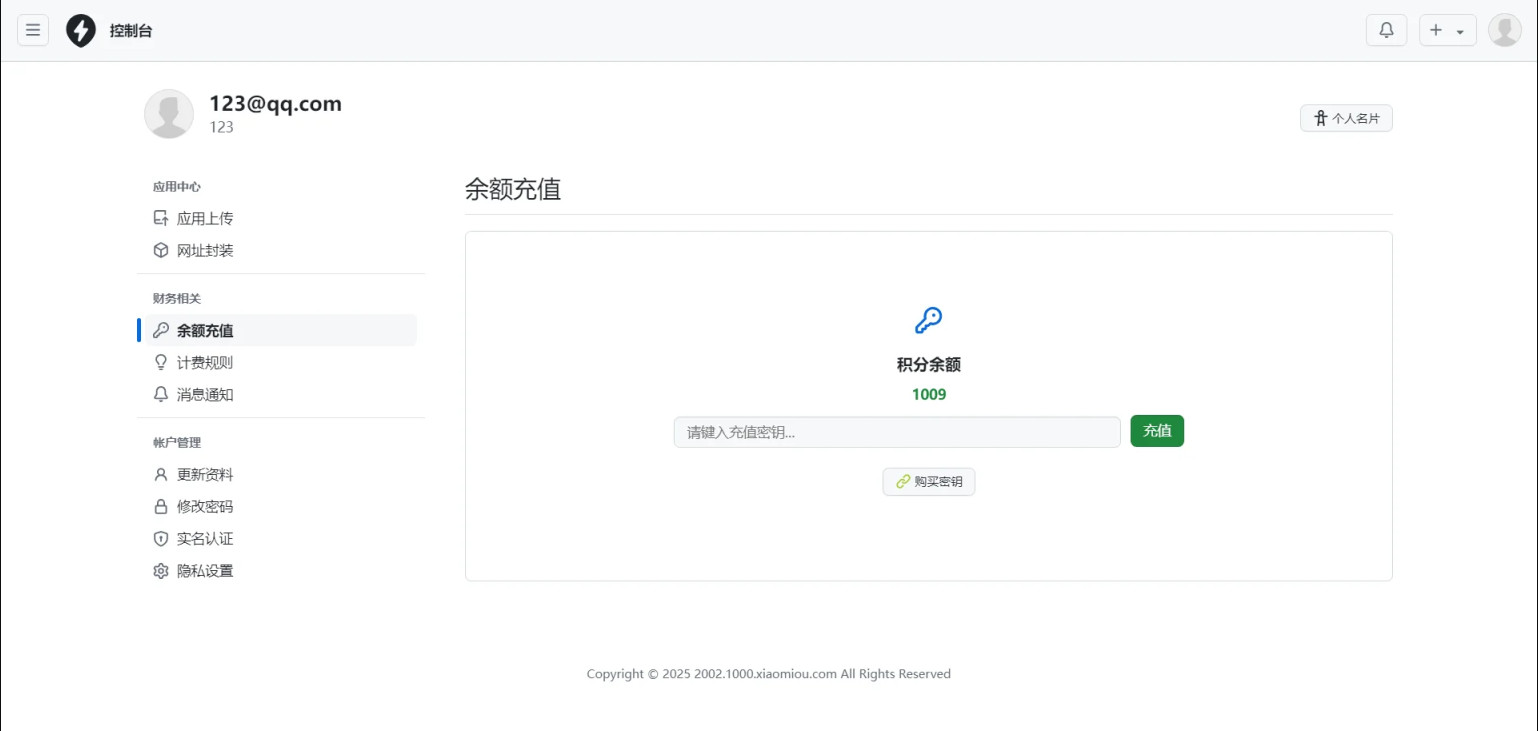Open 修改密码 sidebar item
The height and width of the screenshot is (731, 1538).
(204, 506)
